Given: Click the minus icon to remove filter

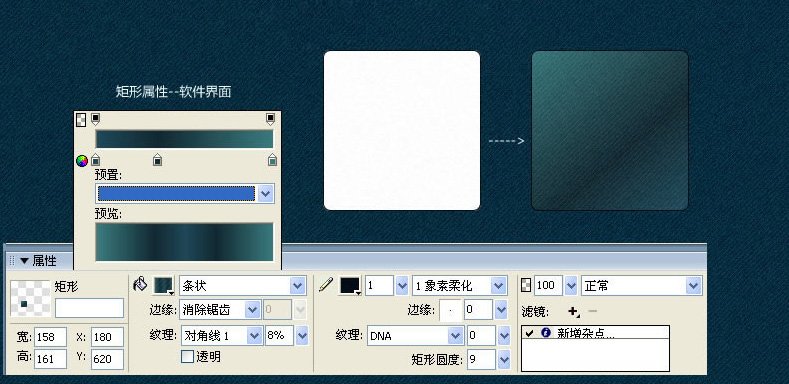Looking at the screenshot, I should coord(593,312).
